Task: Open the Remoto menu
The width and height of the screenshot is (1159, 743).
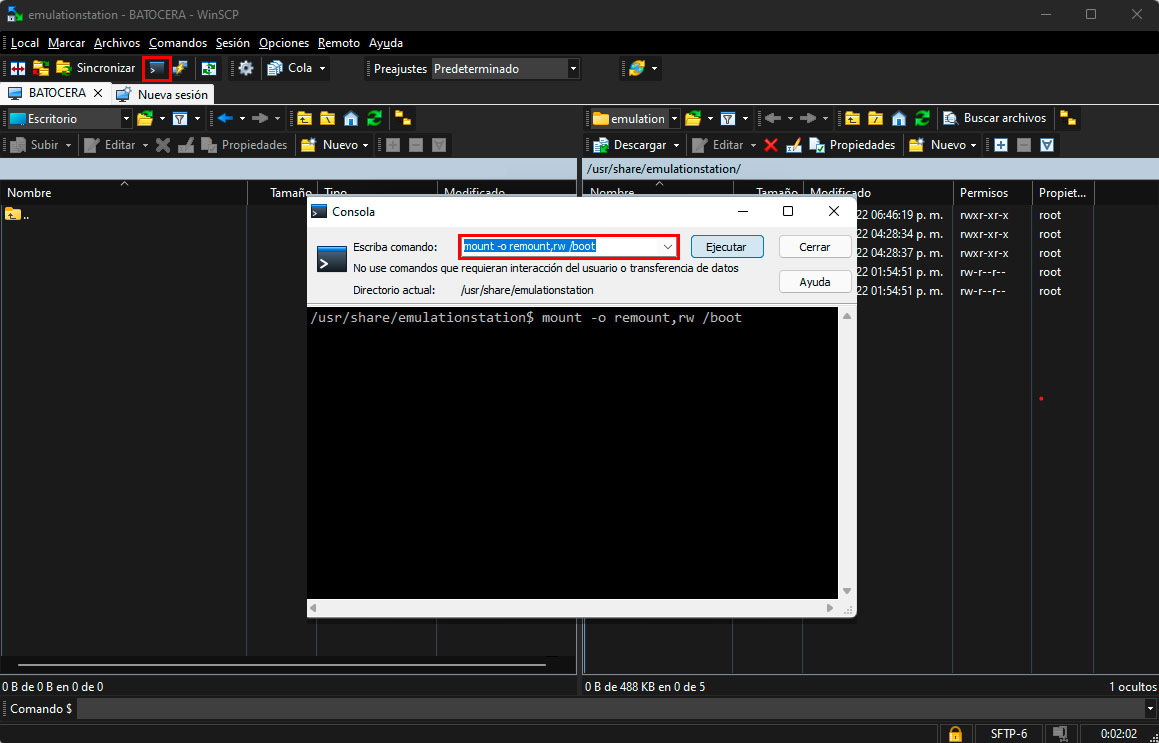Action: point(339,43)
